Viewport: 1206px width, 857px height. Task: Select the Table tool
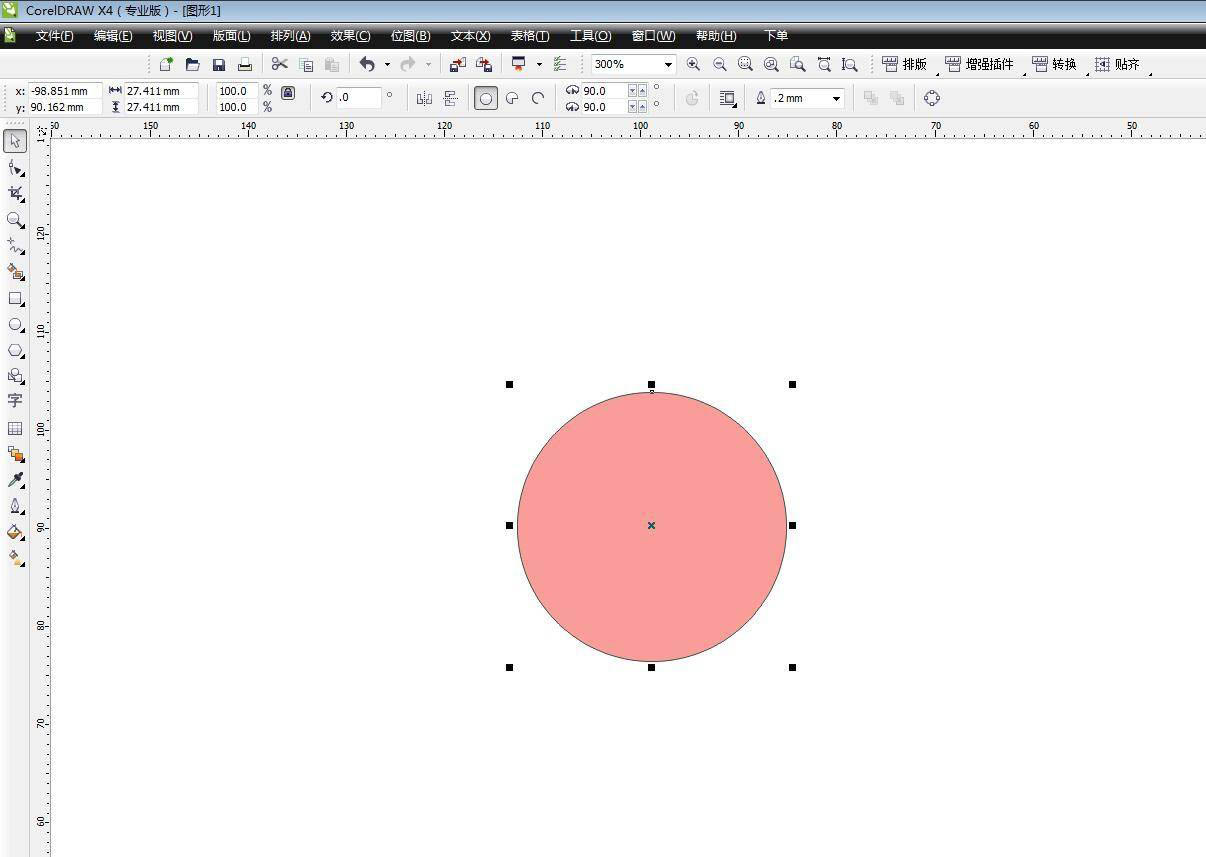15,428
